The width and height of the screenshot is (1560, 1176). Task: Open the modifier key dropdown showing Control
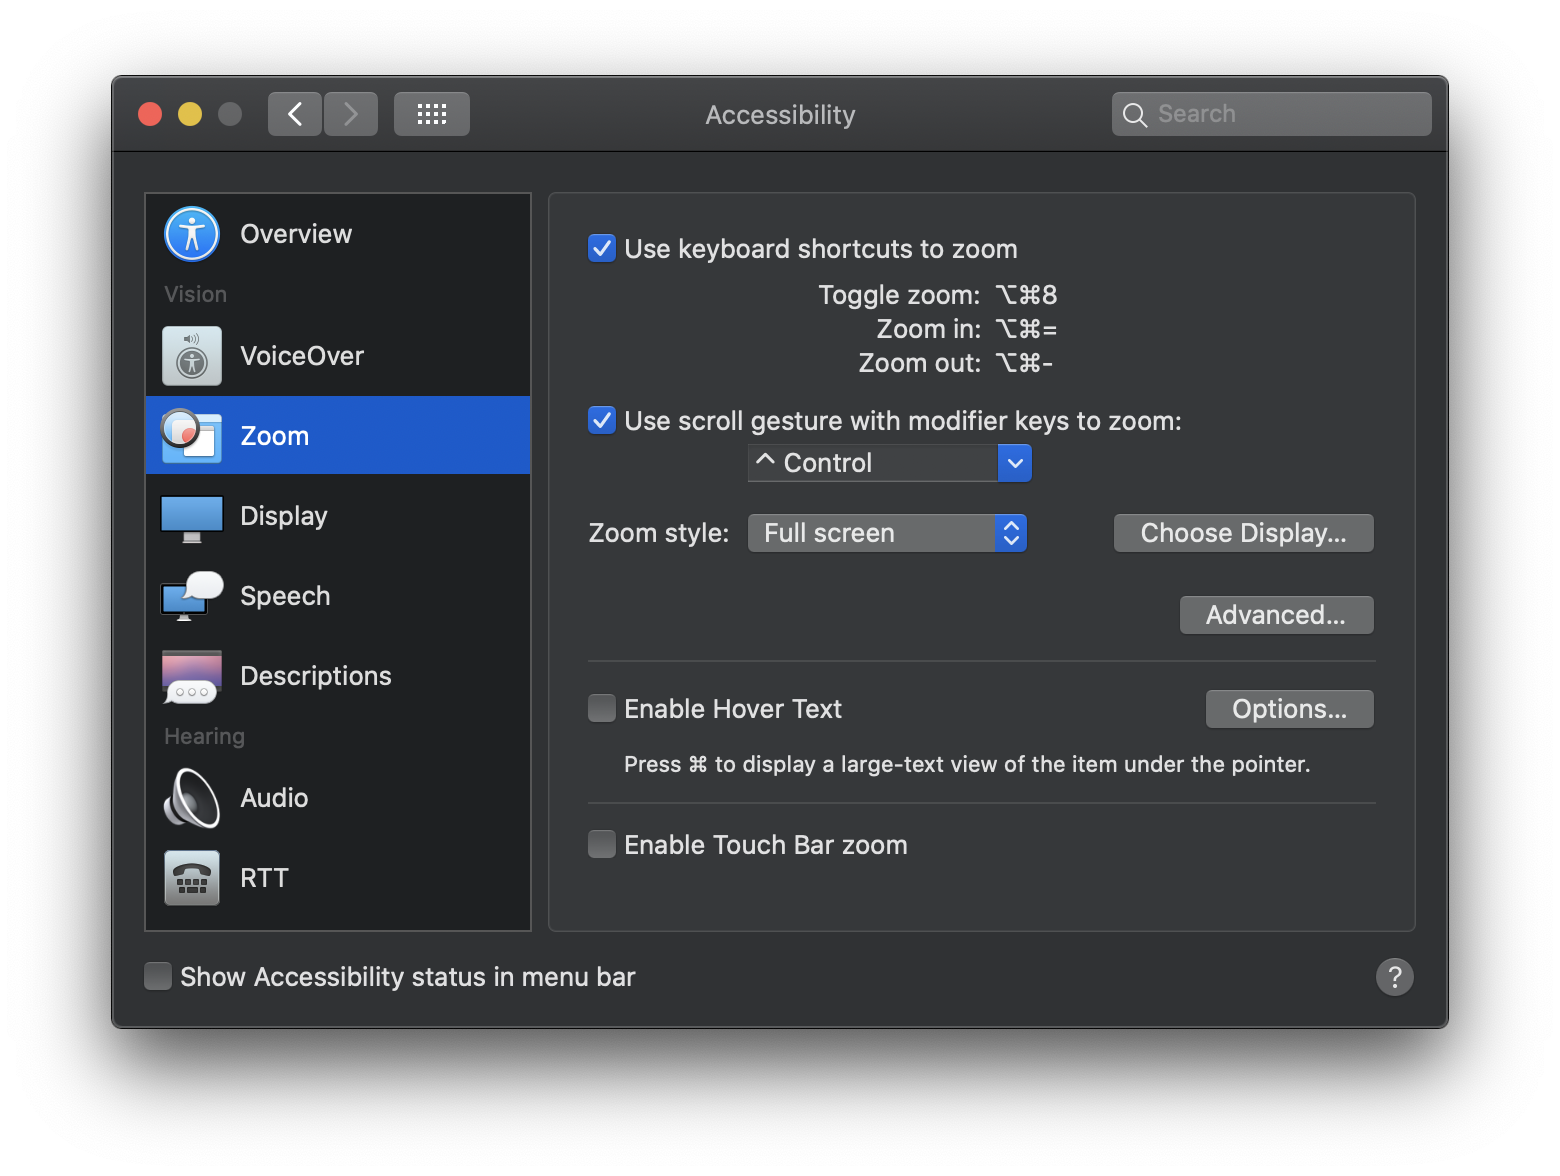pos(888,462)
